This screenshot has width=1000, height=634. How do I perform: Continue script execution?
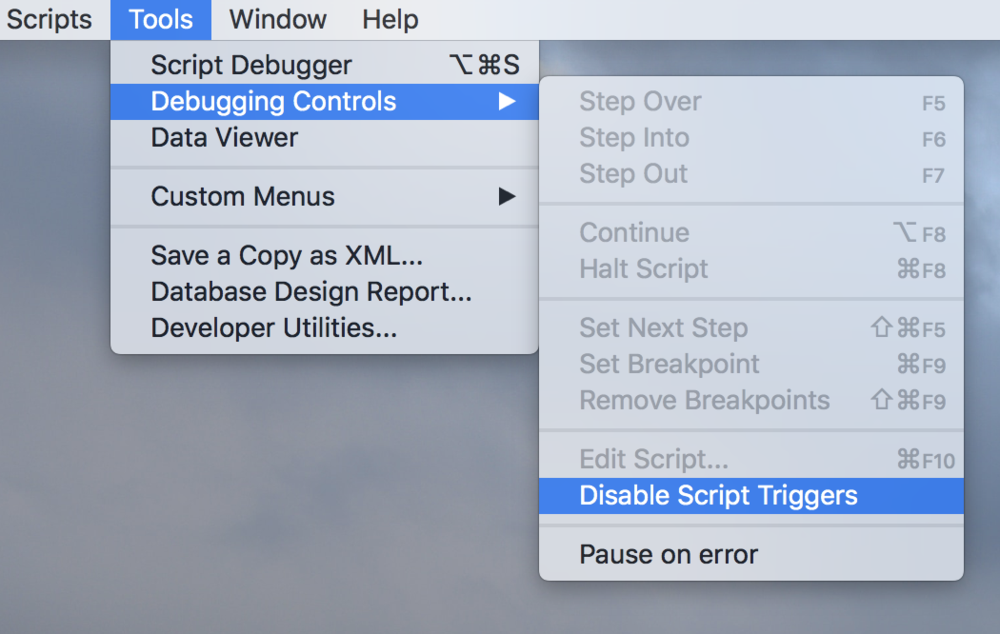pos(634,232)
